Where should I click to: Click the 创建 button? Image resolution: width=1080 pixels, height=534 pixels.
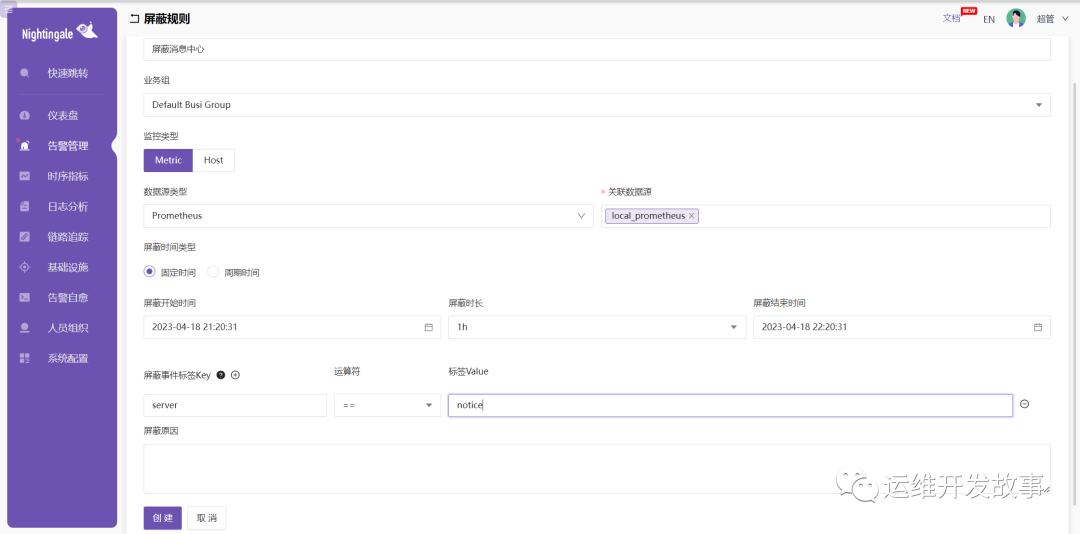coord(163,518)
